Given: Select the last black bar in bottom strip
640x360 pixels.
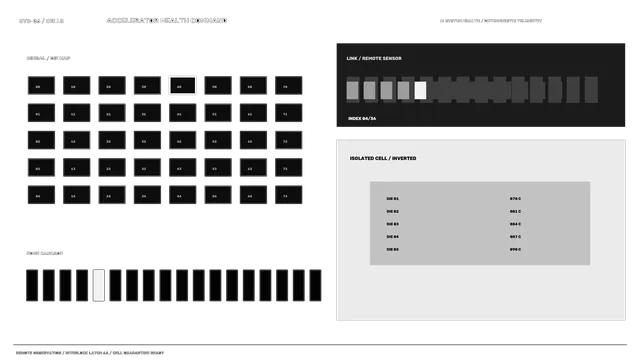Looking at the screenshot, I should click(x=315, y=285).
